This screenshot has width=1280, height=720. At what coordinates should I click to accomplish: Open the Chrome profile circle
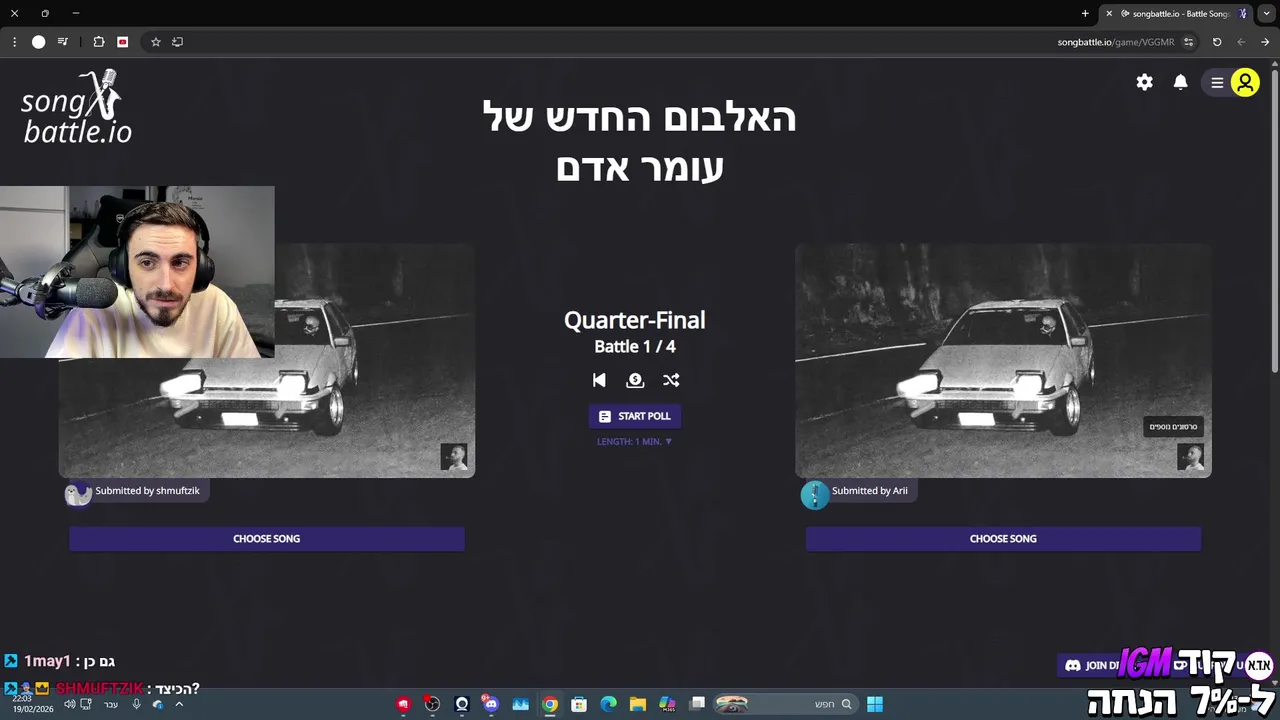click(x=39, y=42)
